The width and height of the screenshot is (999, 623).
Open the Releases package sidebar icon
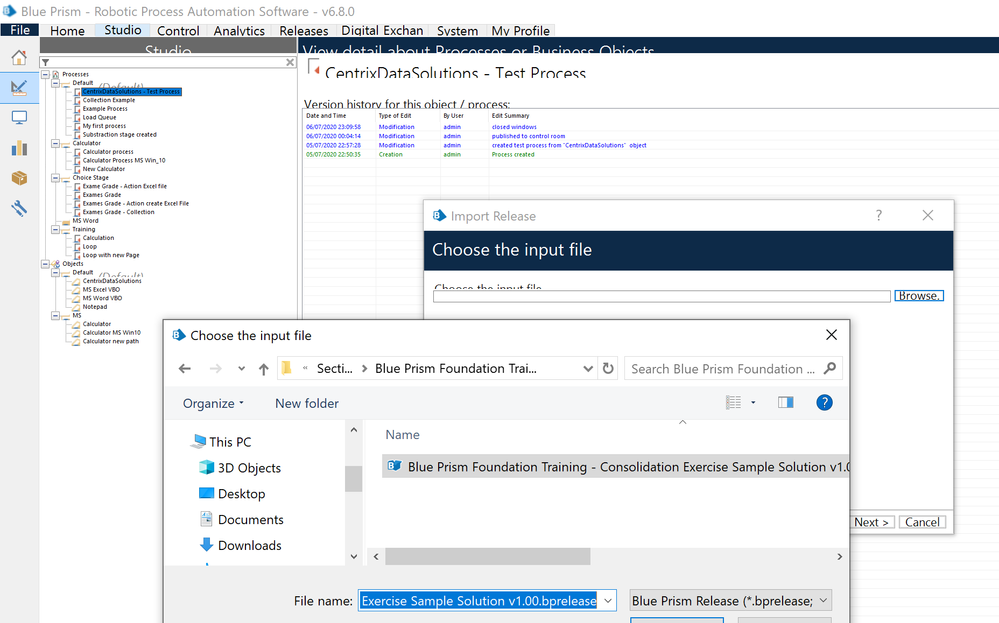point(19,178)
